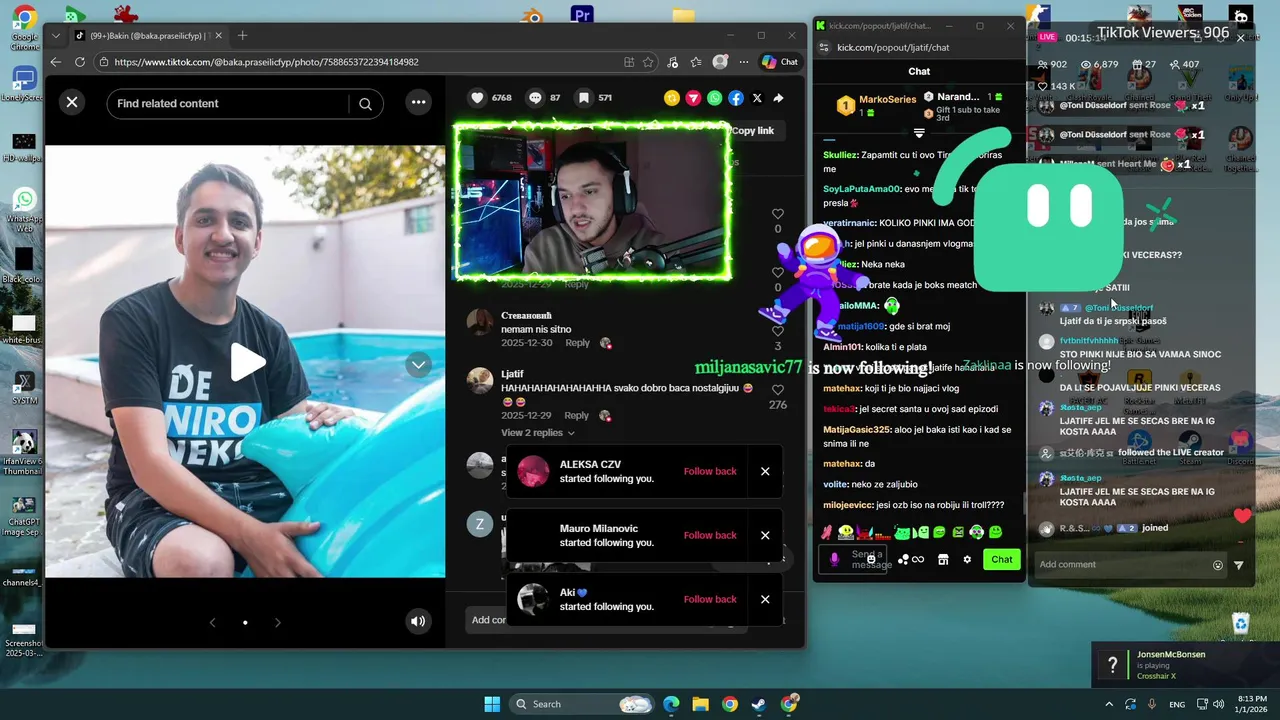Click the search magnifier in Find related content
Viewport: 1280px width, 720px height.
click(x=365, y=104)
